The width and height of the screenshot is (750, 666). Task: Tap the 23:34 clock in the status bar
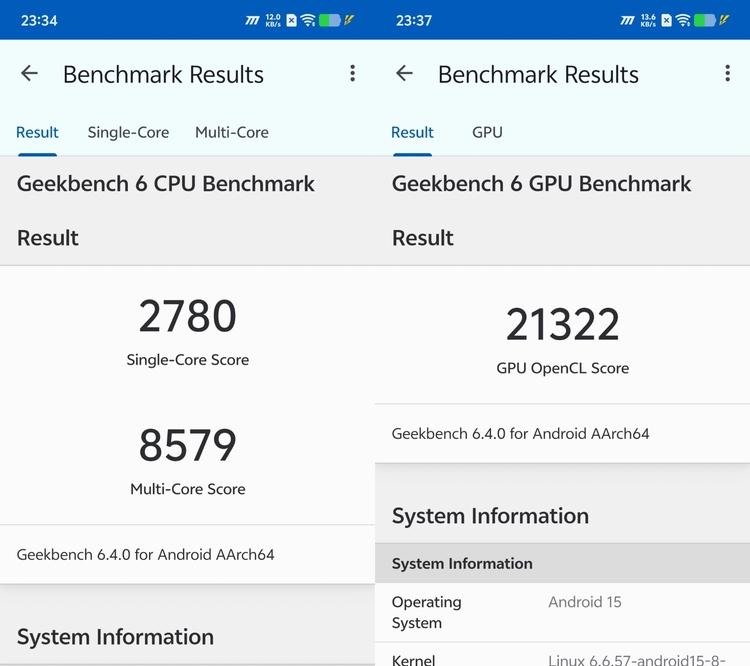pos(39,21)
